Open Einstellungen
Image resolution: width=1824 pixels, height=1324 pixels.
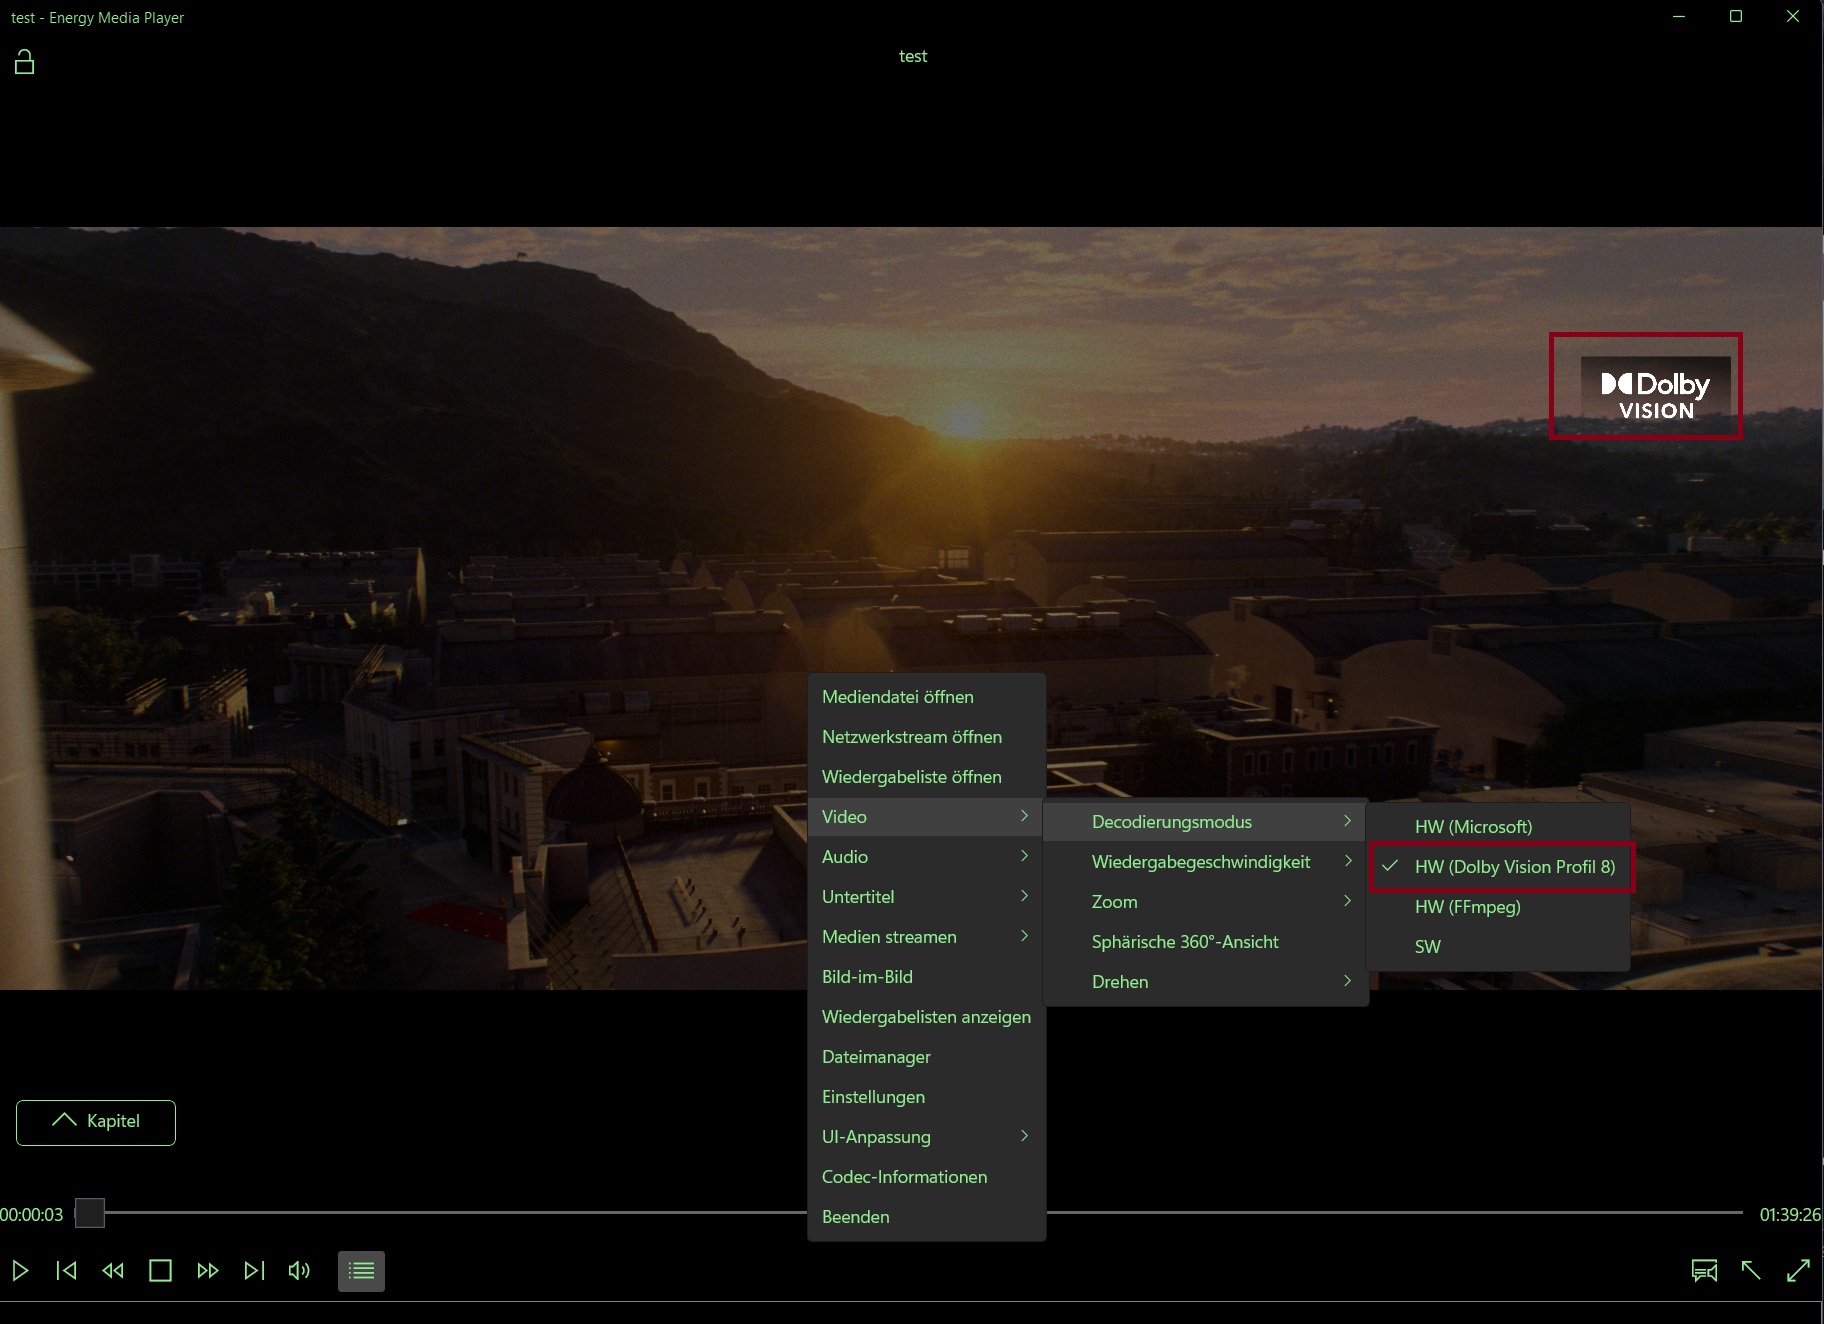click(x=926, y=1097)
